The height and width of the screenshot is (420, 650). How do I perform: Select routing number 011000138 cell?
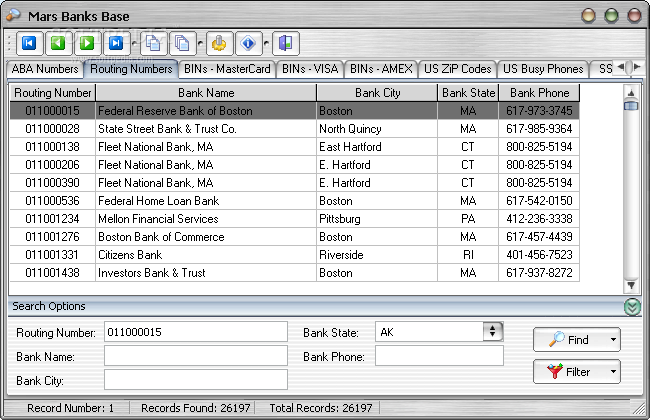[x=53, y=147]
